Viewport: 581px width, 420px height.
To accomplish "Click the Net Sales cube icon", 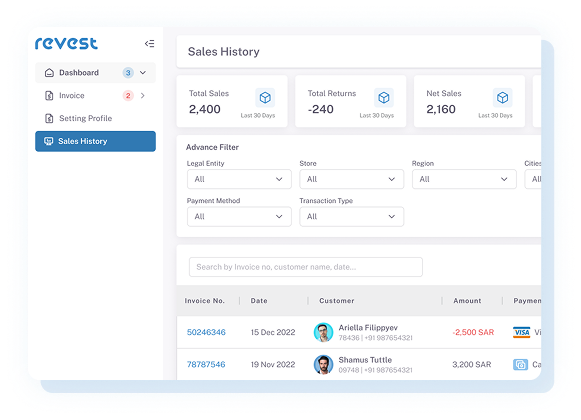I will pyautogui.click(x=502, y=97).
